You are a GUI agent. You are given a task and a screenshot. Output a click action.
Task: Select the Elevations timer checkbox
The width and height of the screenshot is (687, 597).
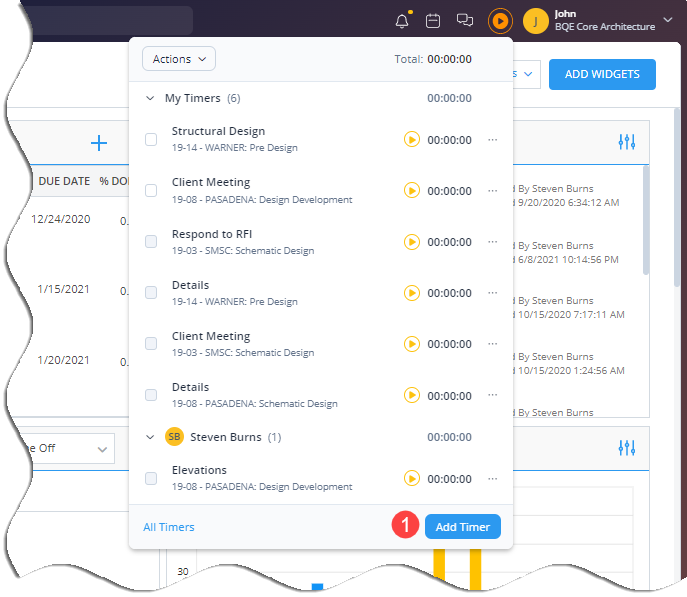tap(151, 479)
